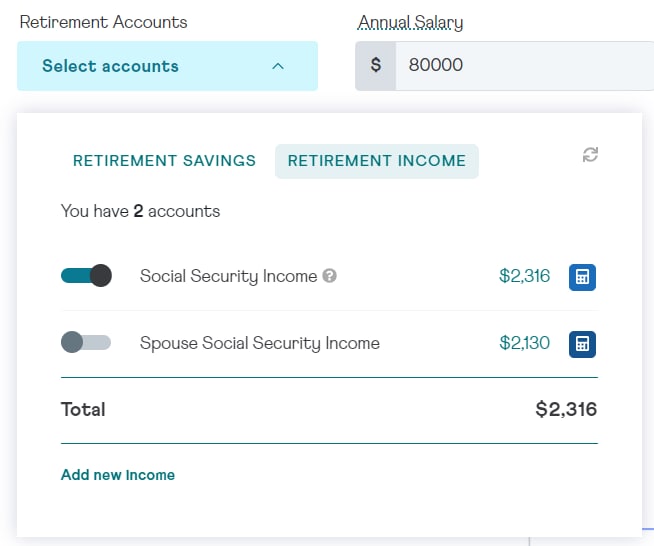Click the Social Security Income help icon
654x546 pixels.
330,276
